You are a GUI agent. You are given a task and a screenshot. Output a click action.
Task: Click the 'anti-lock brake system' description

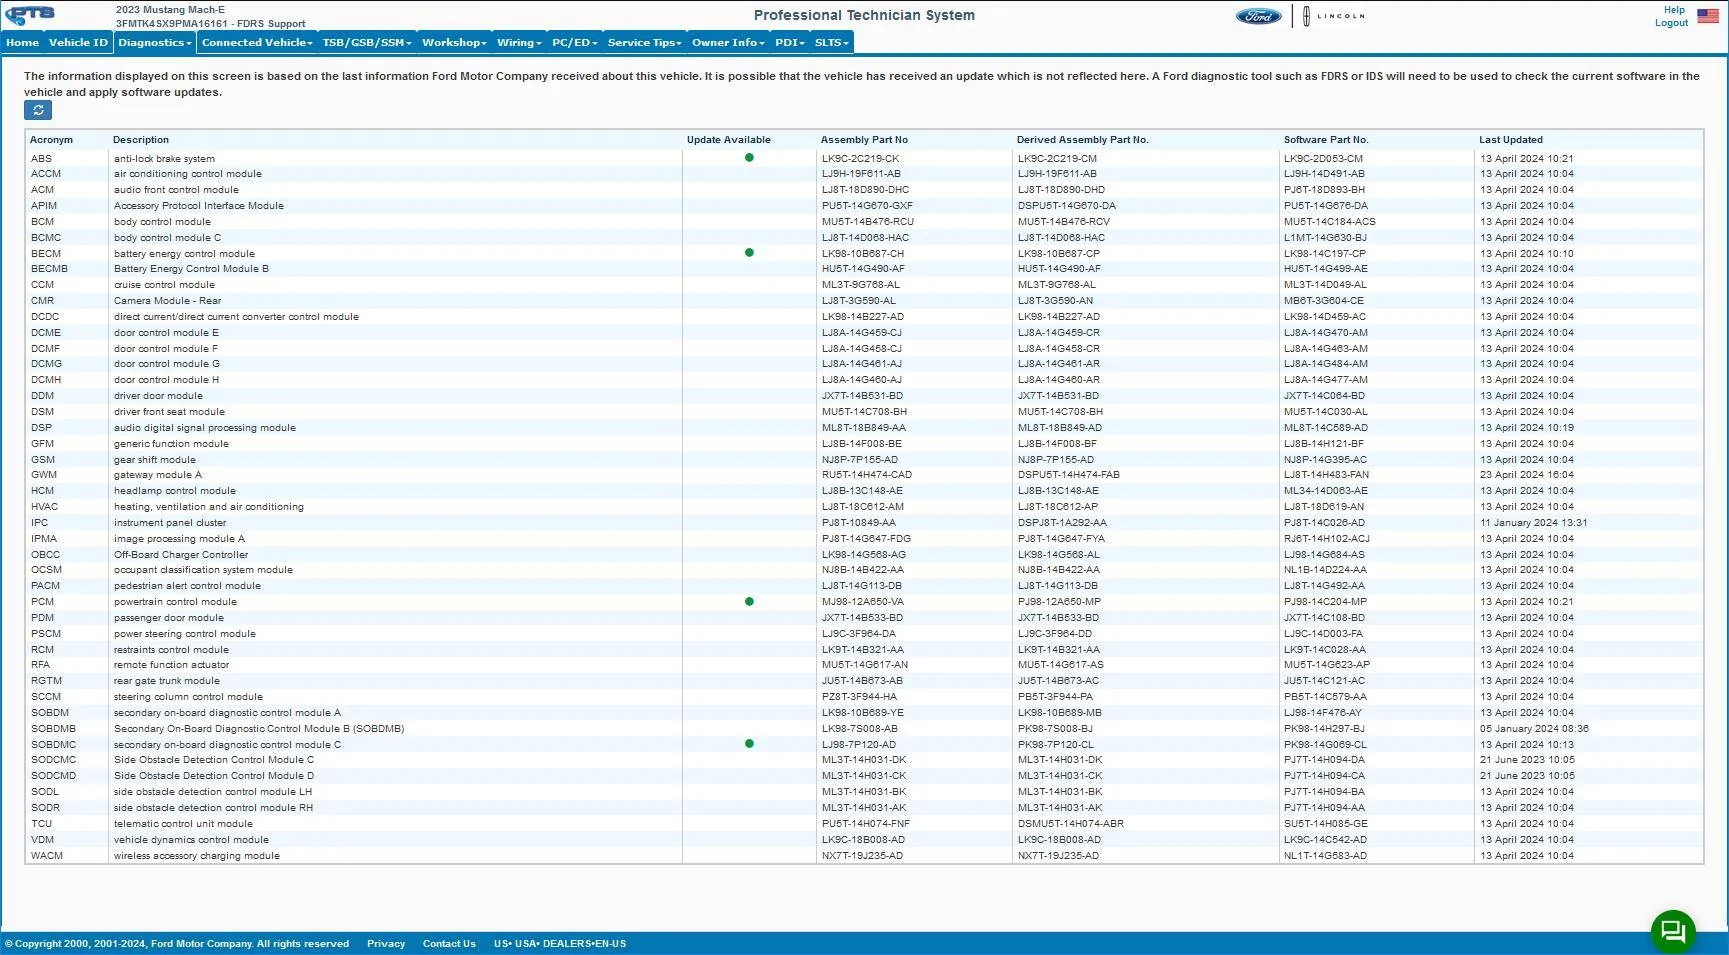click(x=164, y=159)
